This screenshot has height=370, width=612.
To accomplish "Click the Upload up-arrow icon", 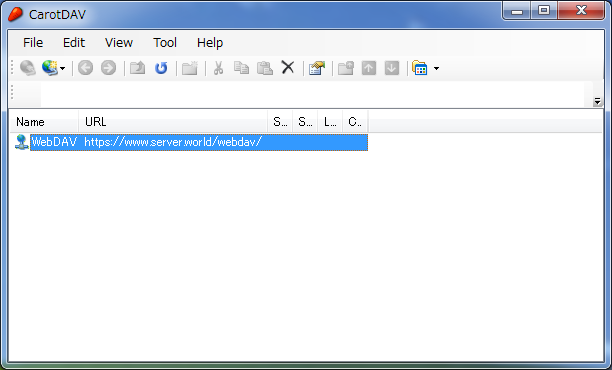I will 369,68.
